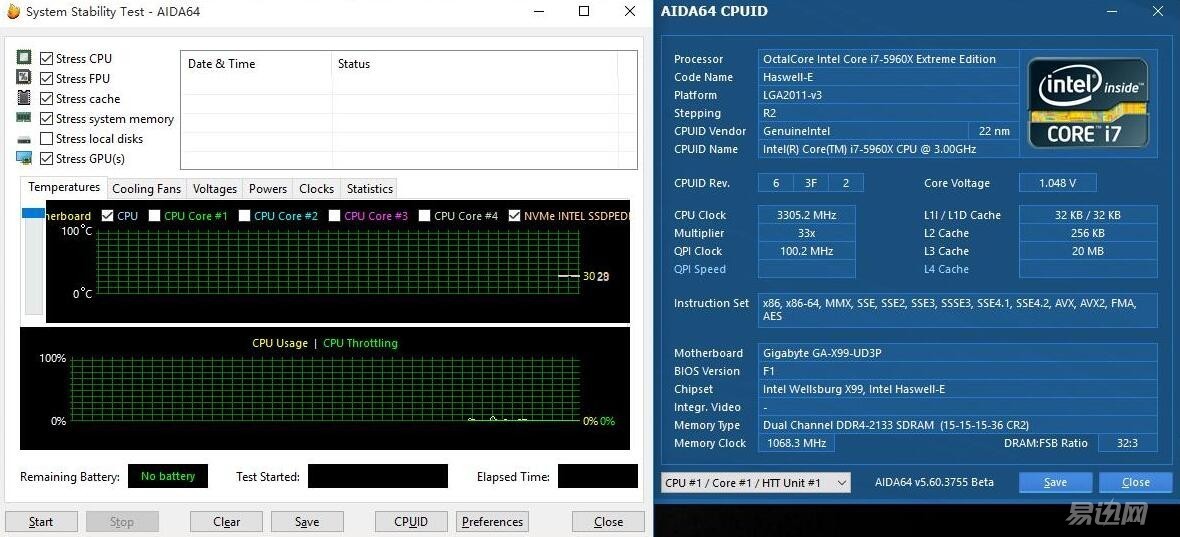1180x537 pixels.
Task: Open the Statistics tab
Action: [x=369, y=189]
